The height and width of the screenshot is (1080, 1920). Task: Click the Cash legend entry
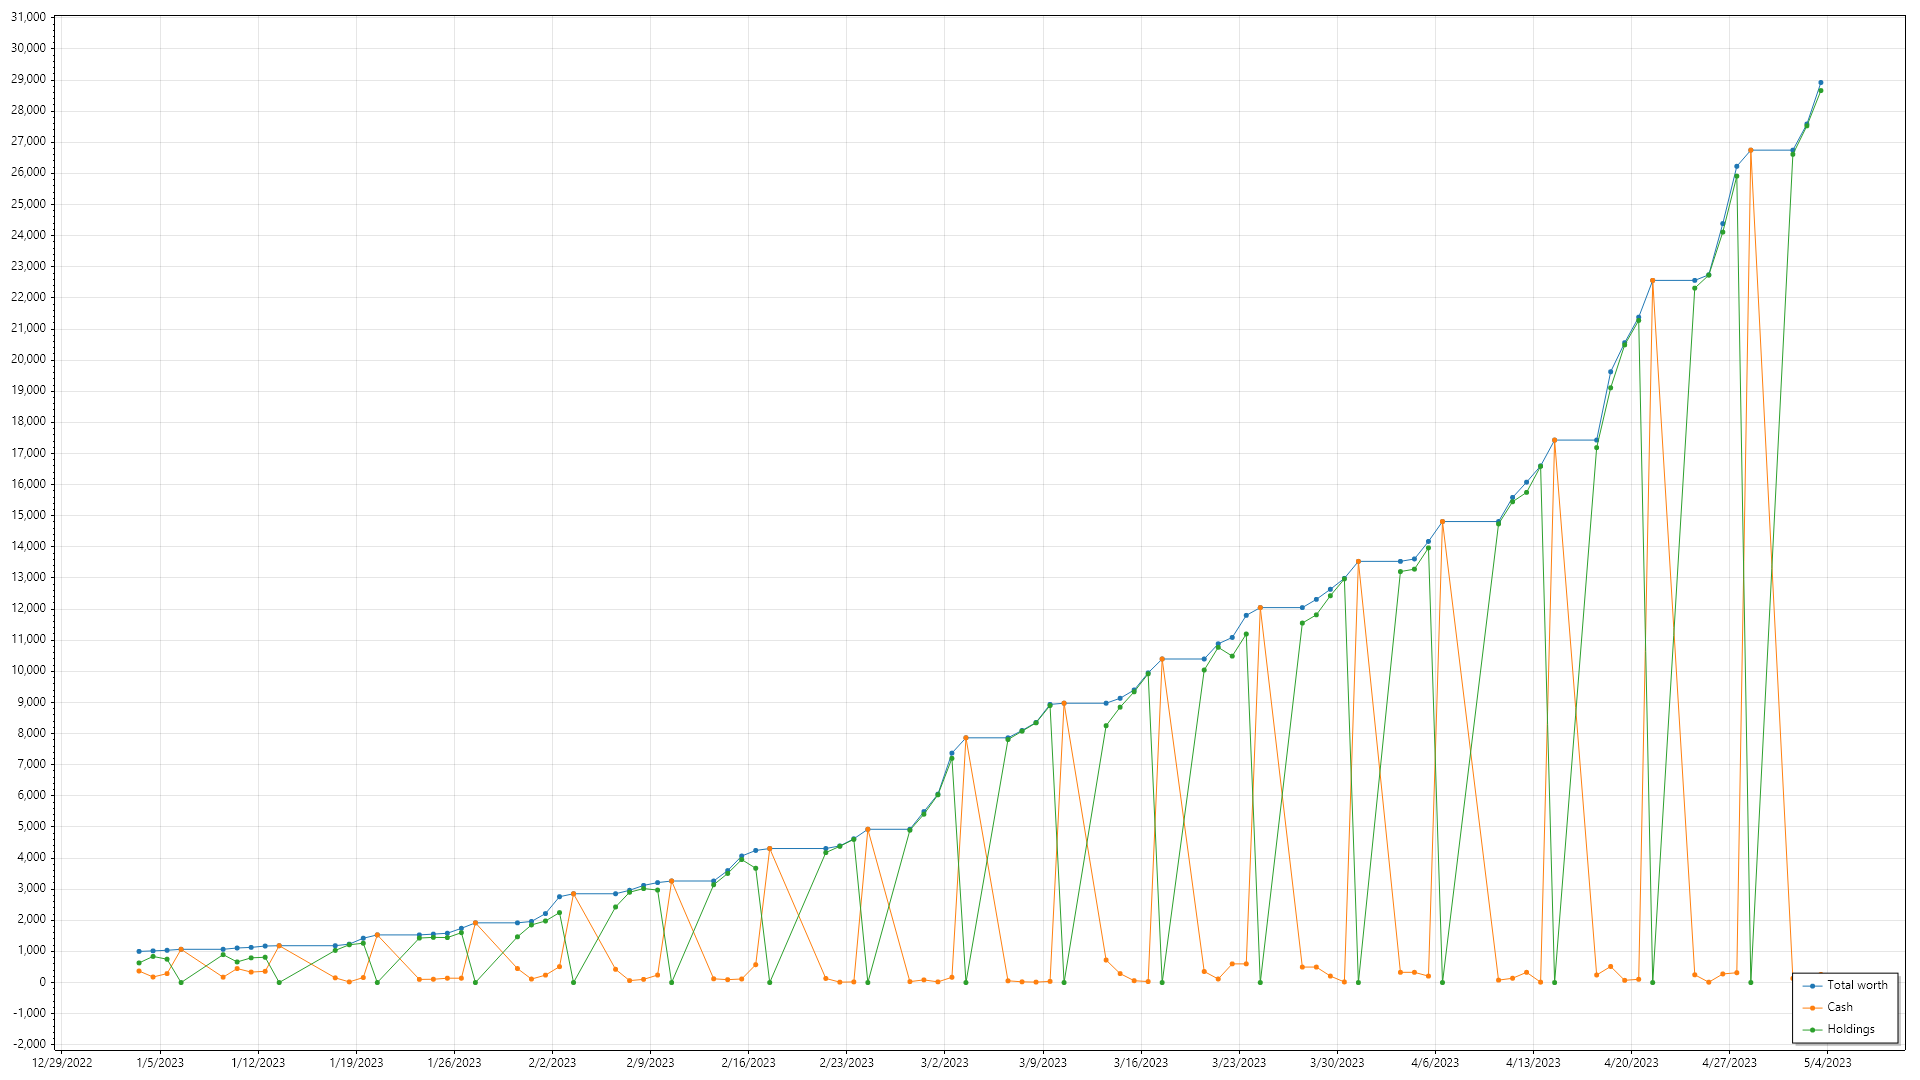pyautogui.click(x=1839, y=1007)
